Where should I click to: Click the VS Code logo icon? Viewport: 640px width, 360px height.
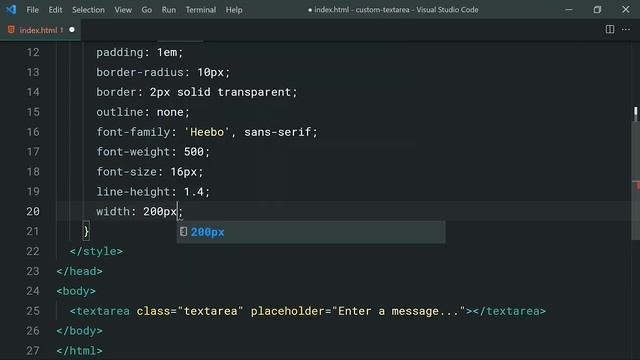pos(11,9)
